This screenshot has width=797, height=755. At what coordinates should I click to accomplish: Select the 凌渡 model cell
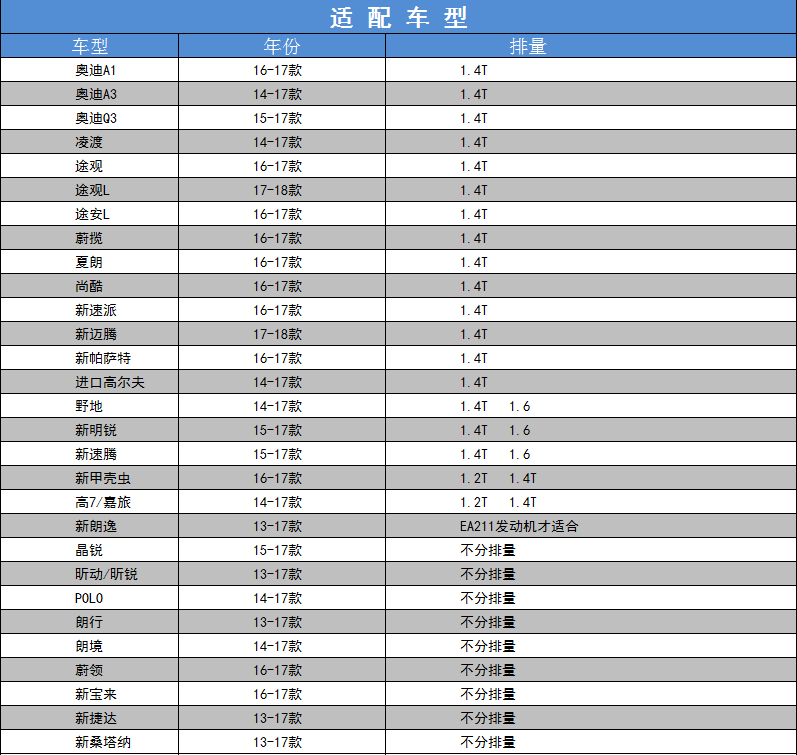pos(89,142)
